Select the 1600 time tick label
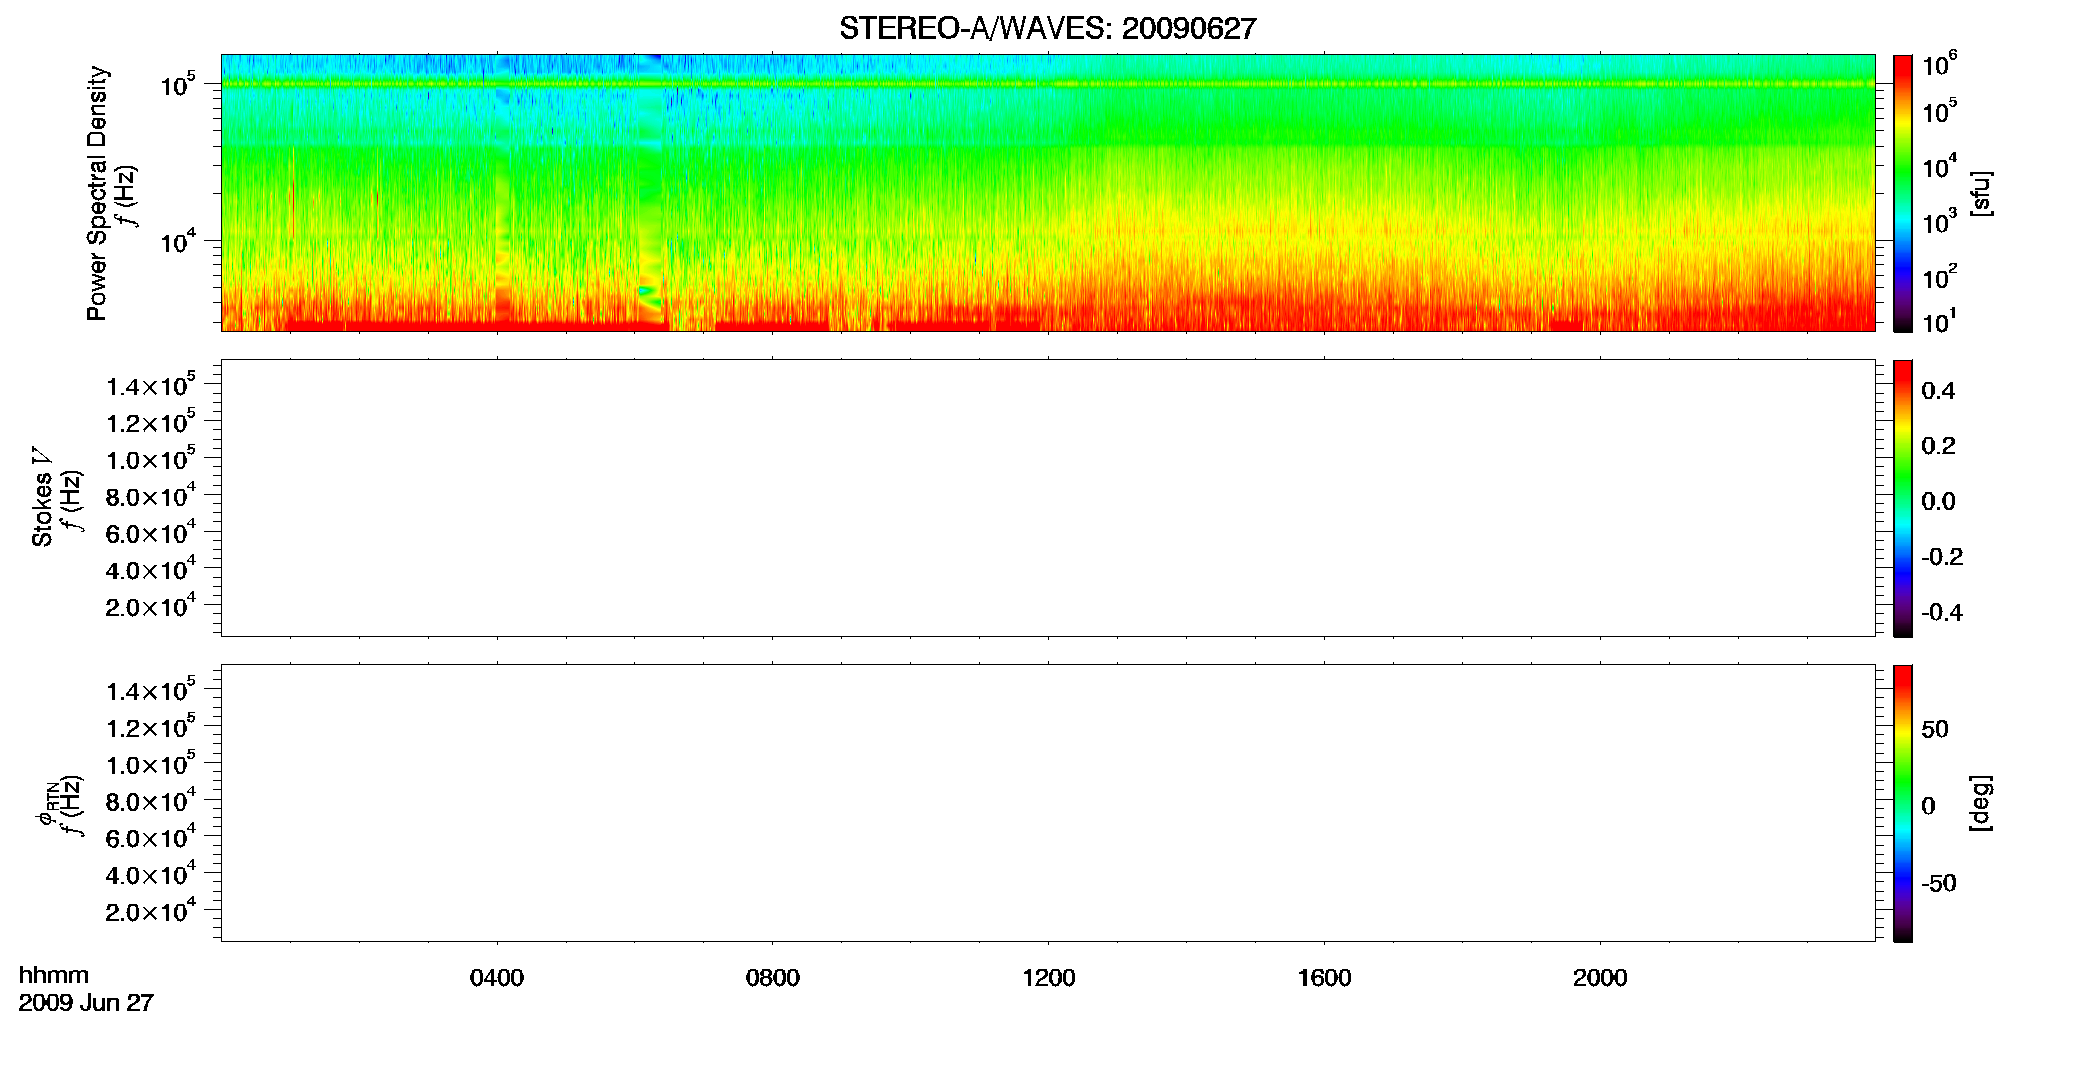Image resolution: width=2096 pixels, height=1080 pixels. 1324,978
